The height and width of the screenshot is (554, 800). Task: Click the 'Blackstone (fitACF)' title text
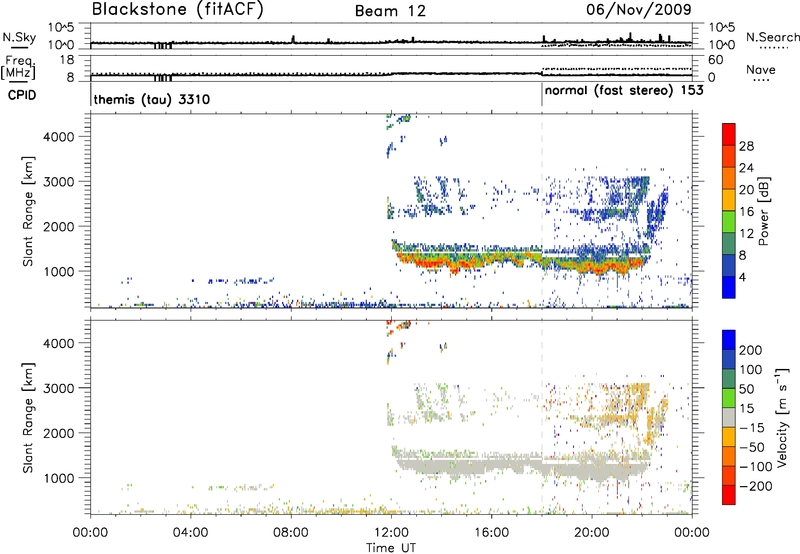[x=178, y=10]
